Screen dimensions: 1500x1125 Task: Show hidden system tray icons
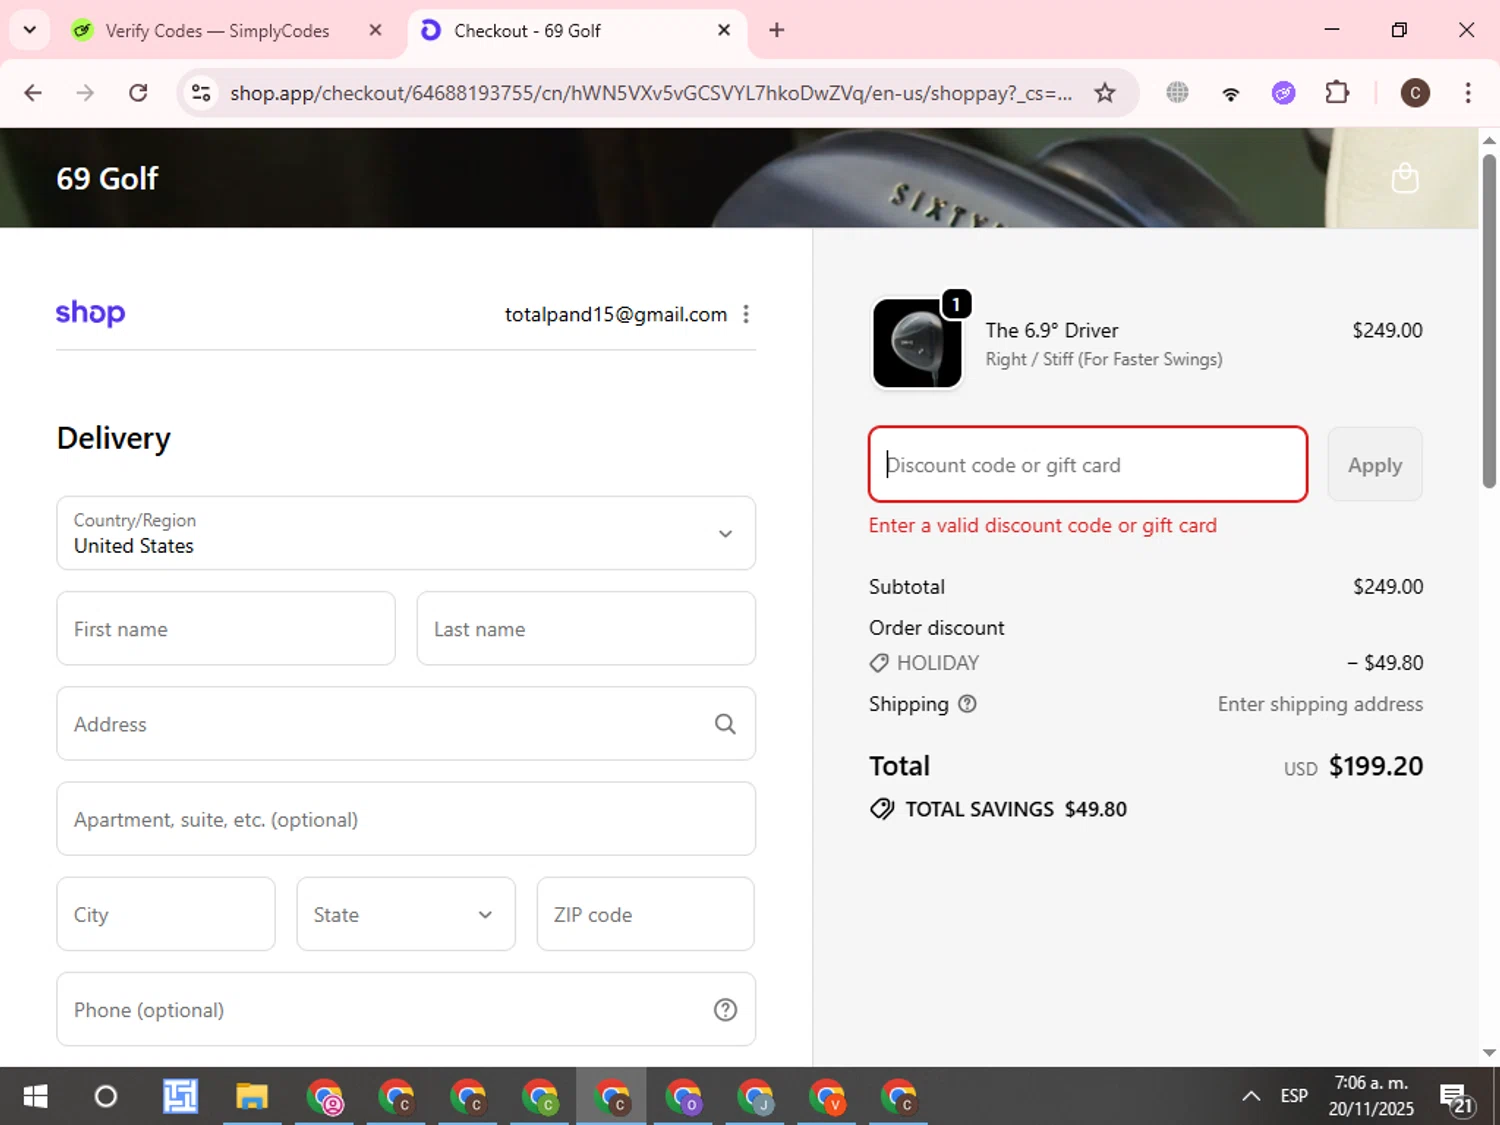(1250, 1096)
